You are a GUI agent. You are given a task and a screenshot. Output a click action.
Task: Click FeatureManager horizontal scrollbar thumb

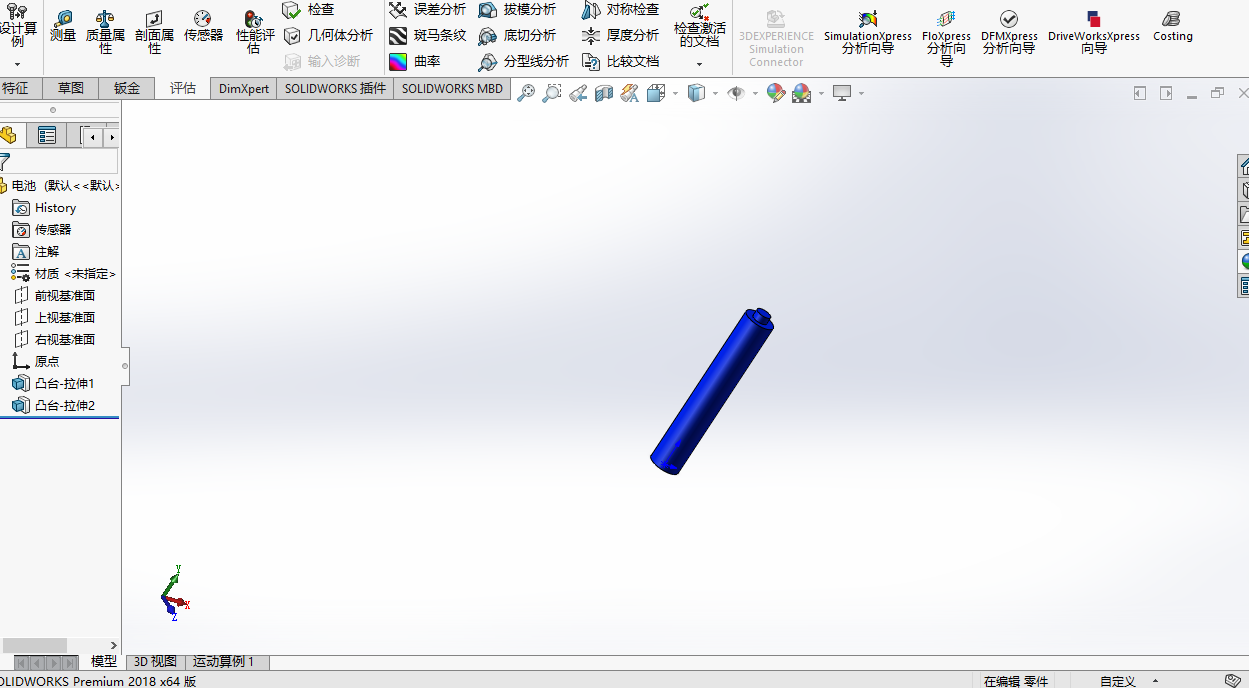[x=34, y=645]
